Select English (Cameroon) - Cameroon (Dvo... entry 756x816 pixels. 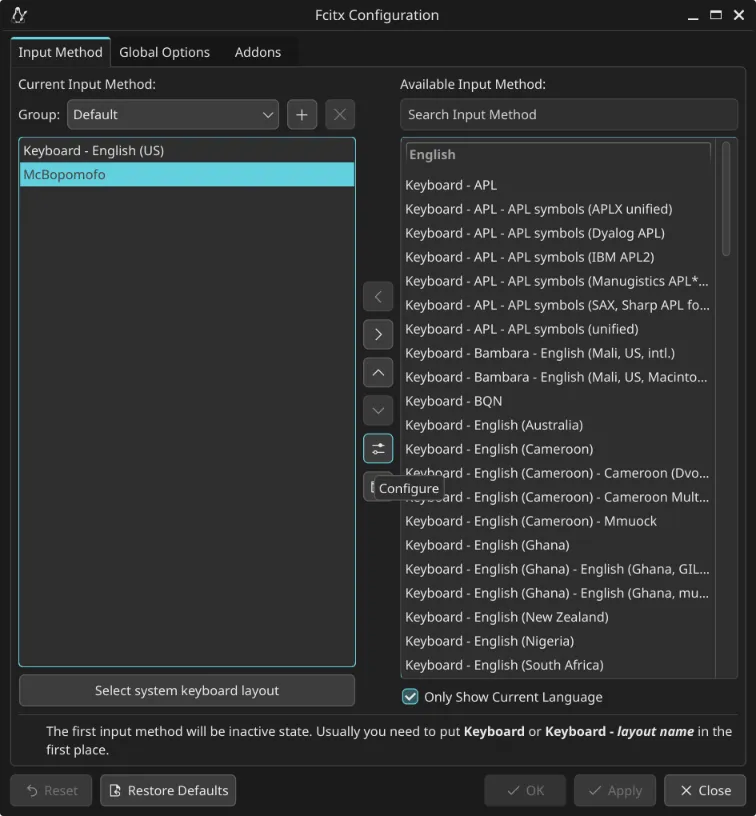558,473
